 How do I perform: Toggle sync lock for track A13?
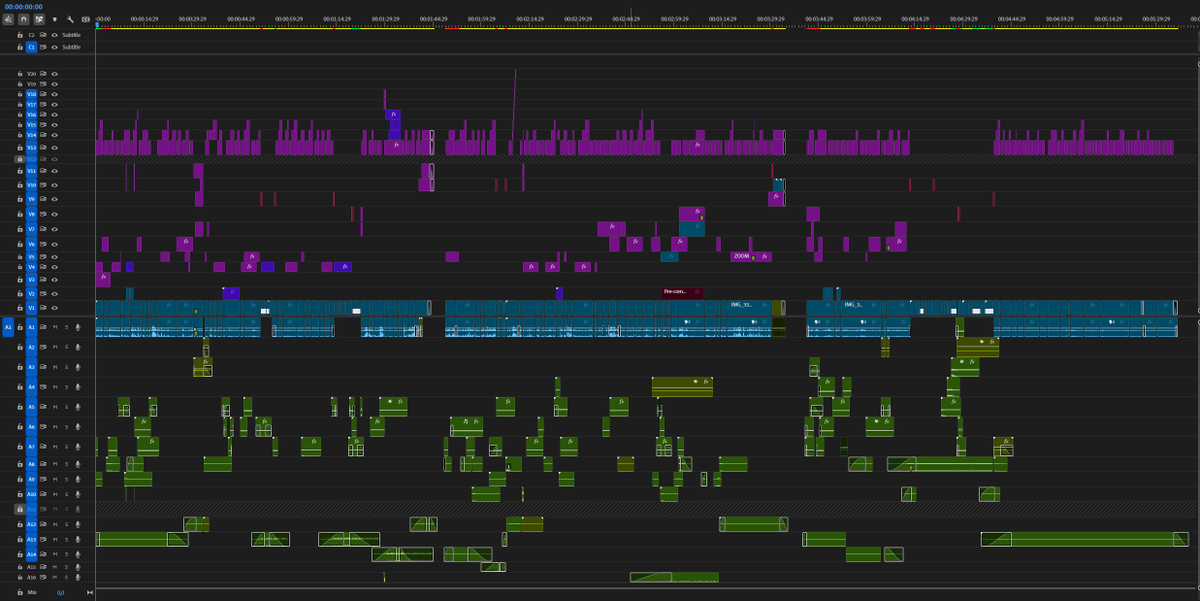point(43,540)
